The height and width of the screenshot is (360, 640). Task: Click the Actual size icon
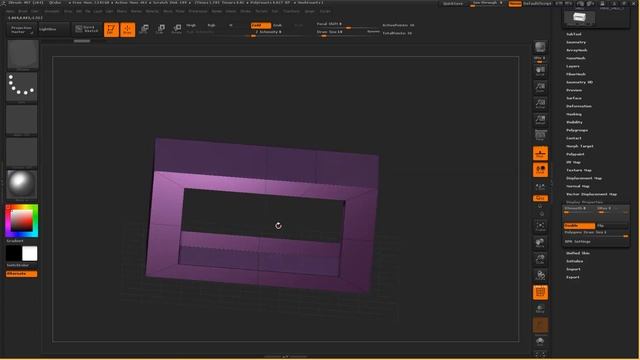pyautogui.click(x=540, y=104)
